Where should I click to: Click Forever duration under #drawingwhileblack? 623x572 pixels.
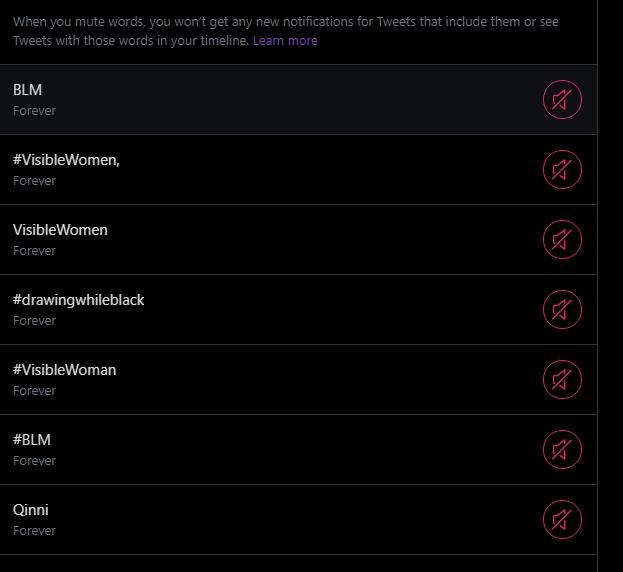click(34, 321)
